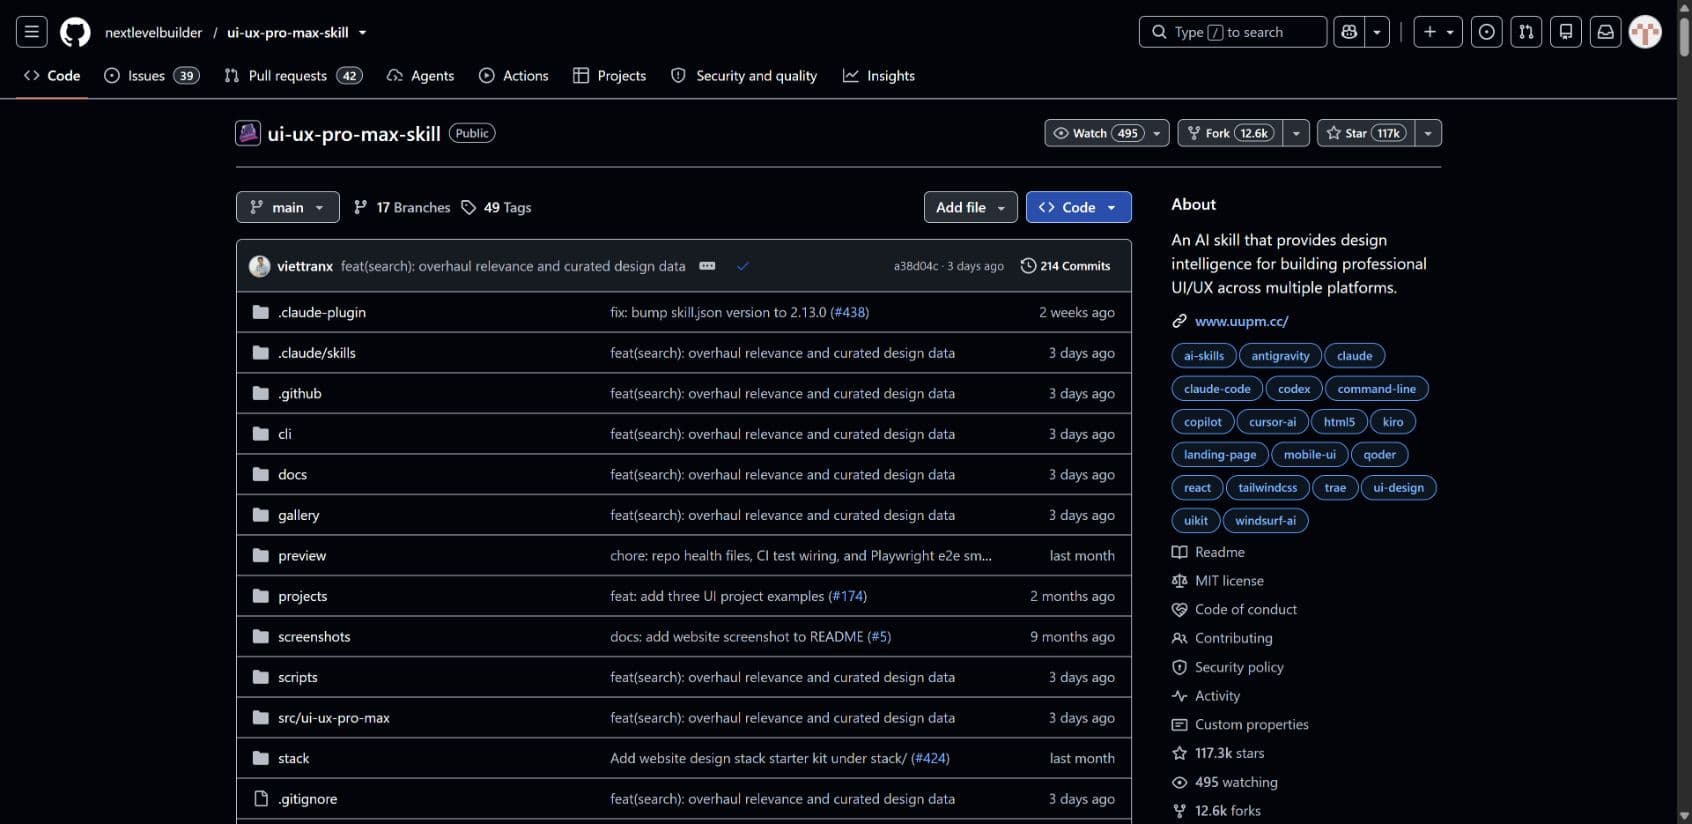Open the ui-design topic tag
This screenshot has height=824, width=1692.
coord(1398,488)
